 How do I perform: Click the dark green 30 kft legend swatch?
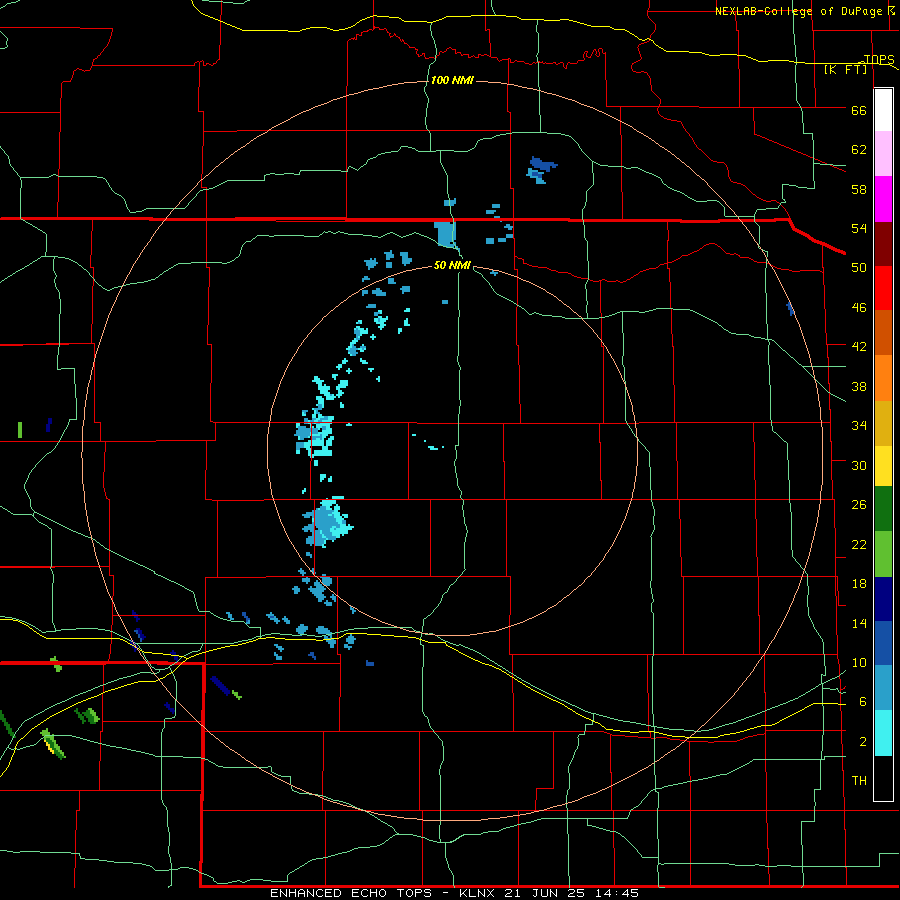883,509
